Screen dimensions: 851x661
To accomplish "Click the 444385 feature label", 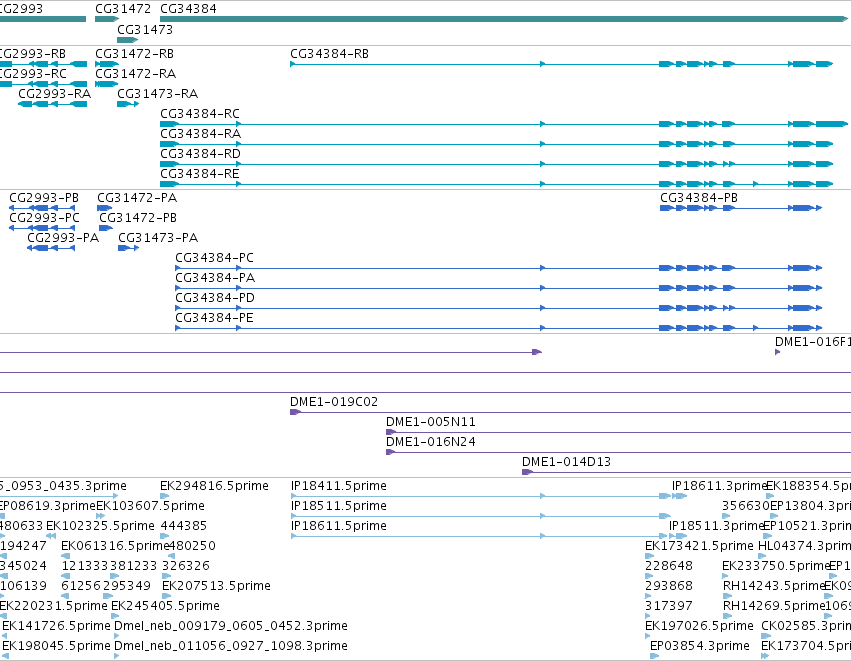I will 184,526.
